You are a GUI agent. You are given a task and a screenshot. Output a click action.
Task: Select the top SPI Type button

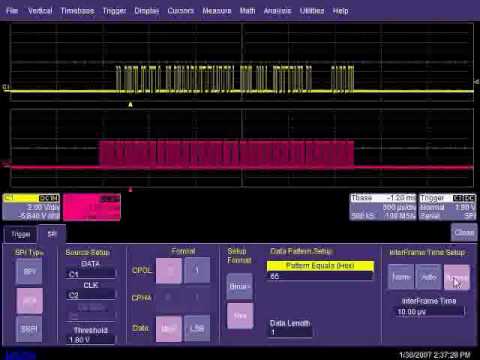tap(29, 272)
